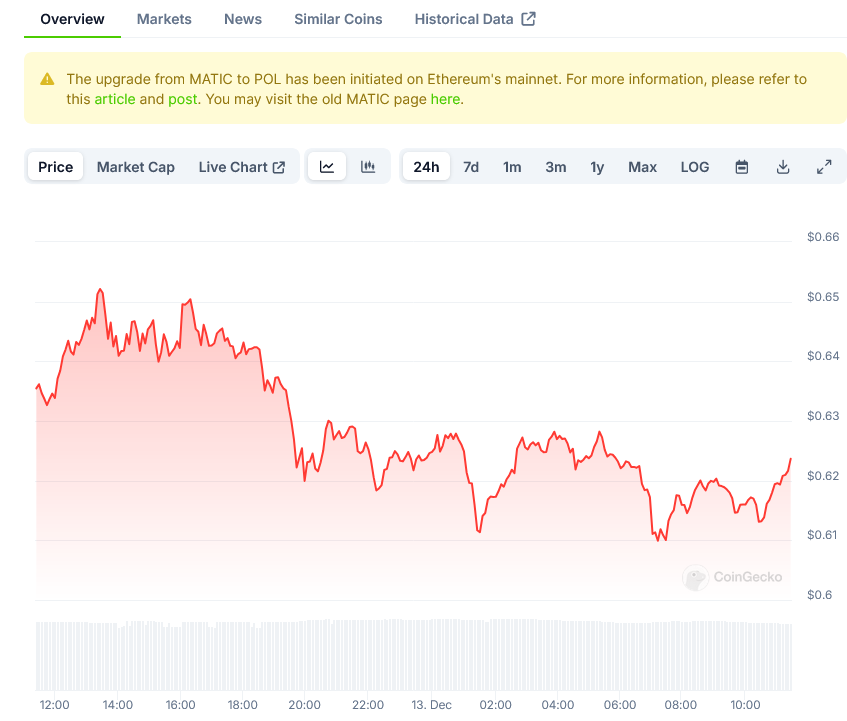Click the download chart data icon
Viewport: 847px width, 721px height.
click(x=783, y=167)
